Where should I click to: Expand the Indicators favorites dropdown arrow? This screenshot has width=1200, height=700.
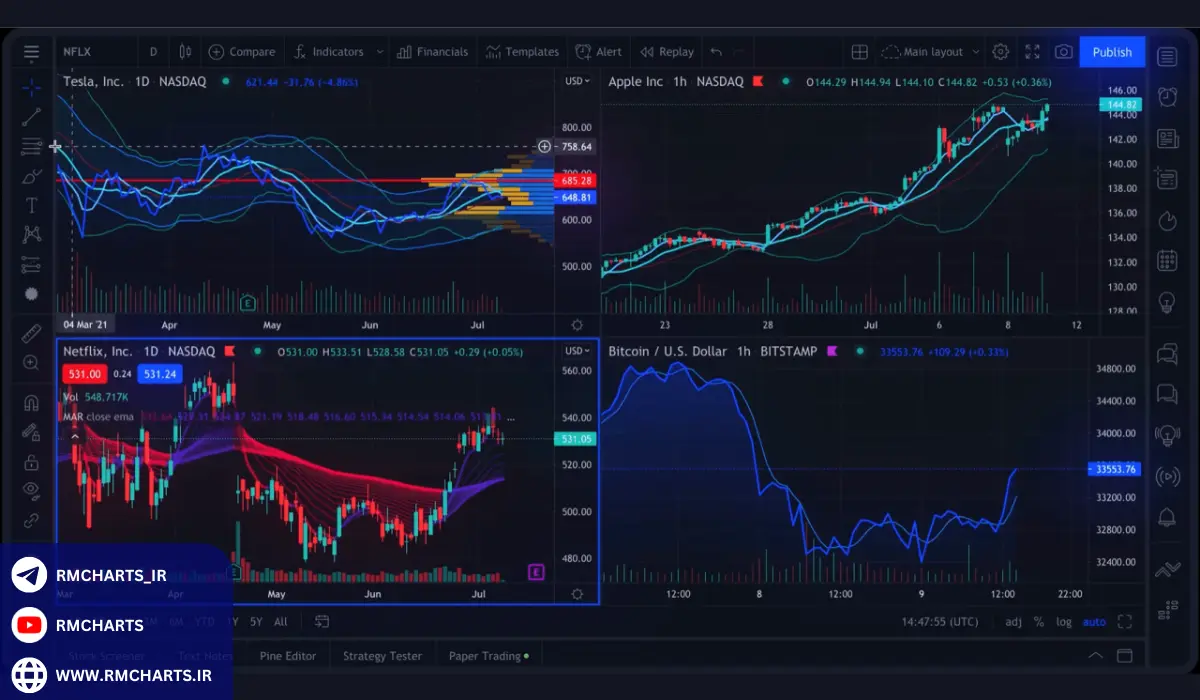coord(379,52)
